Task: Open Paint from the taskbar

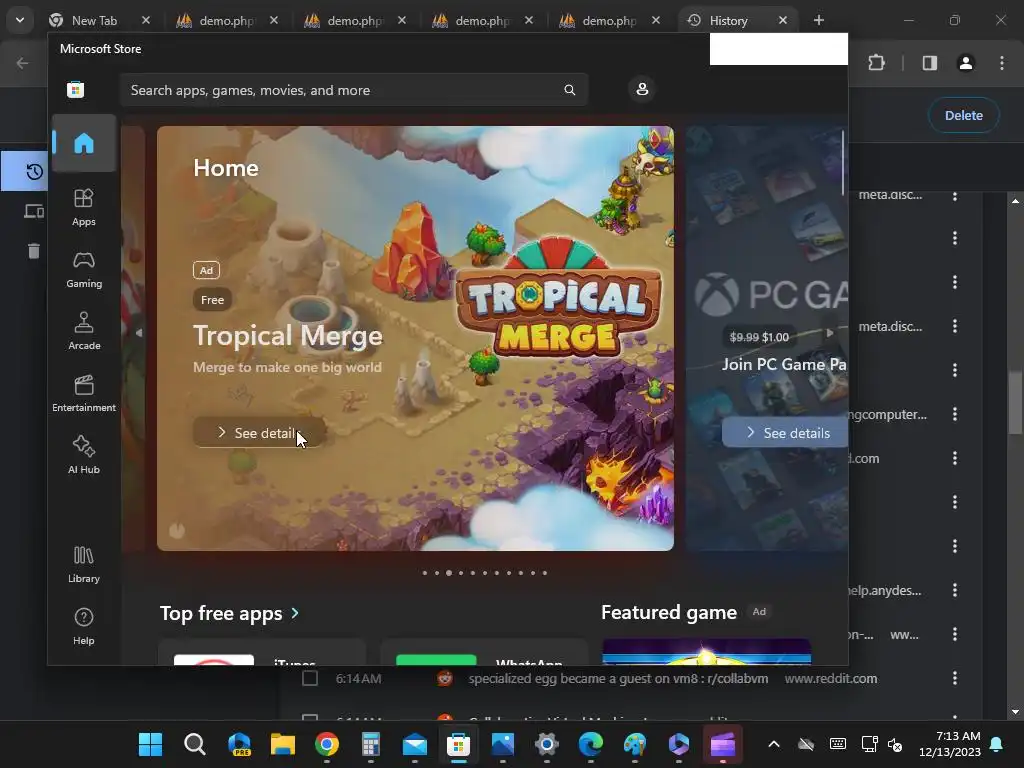Action: [x=635, y=744]
